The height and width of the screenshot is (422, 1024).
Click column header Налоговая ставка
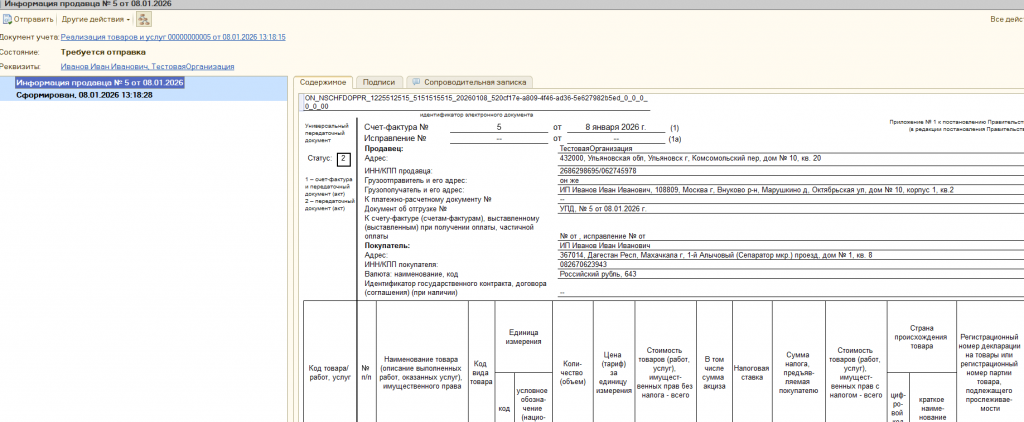[751, 372]
